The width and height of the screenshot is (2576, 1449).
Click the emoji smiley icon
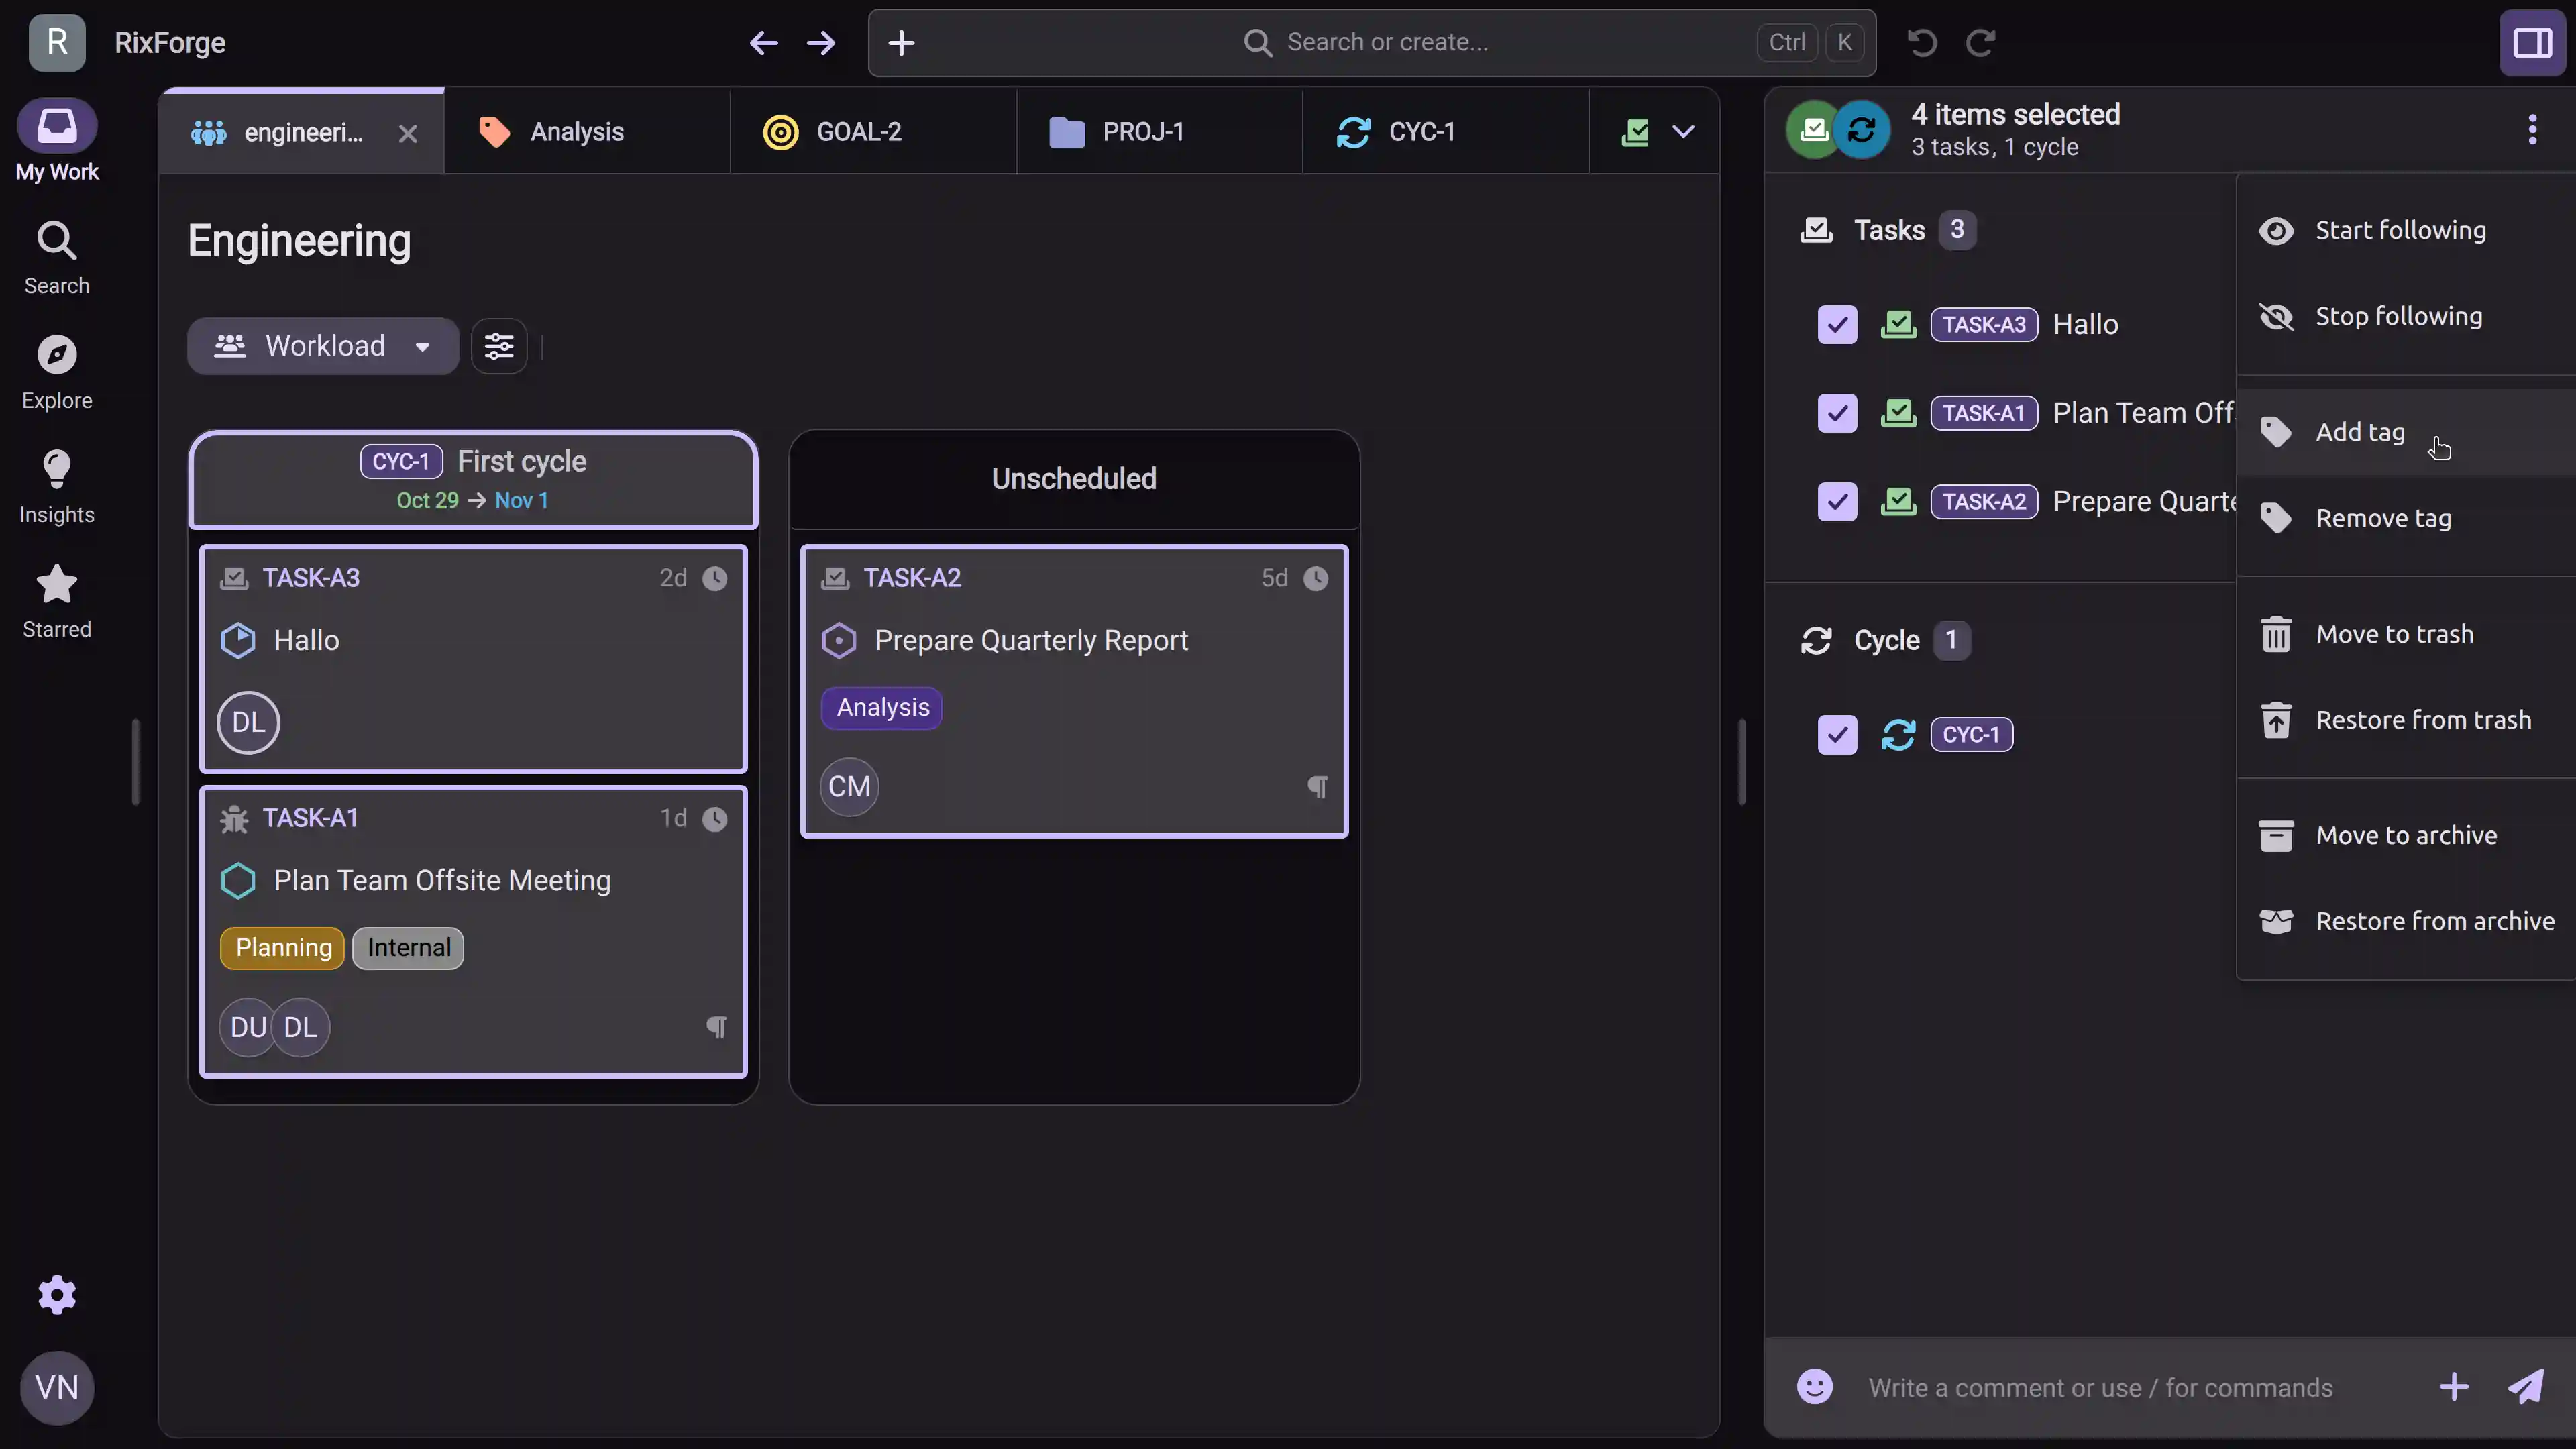tap(1815, 1387)
